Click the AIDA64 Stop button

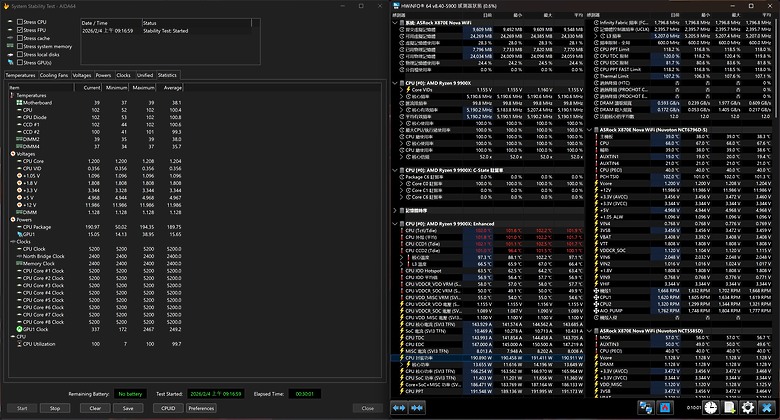point(55,408)
